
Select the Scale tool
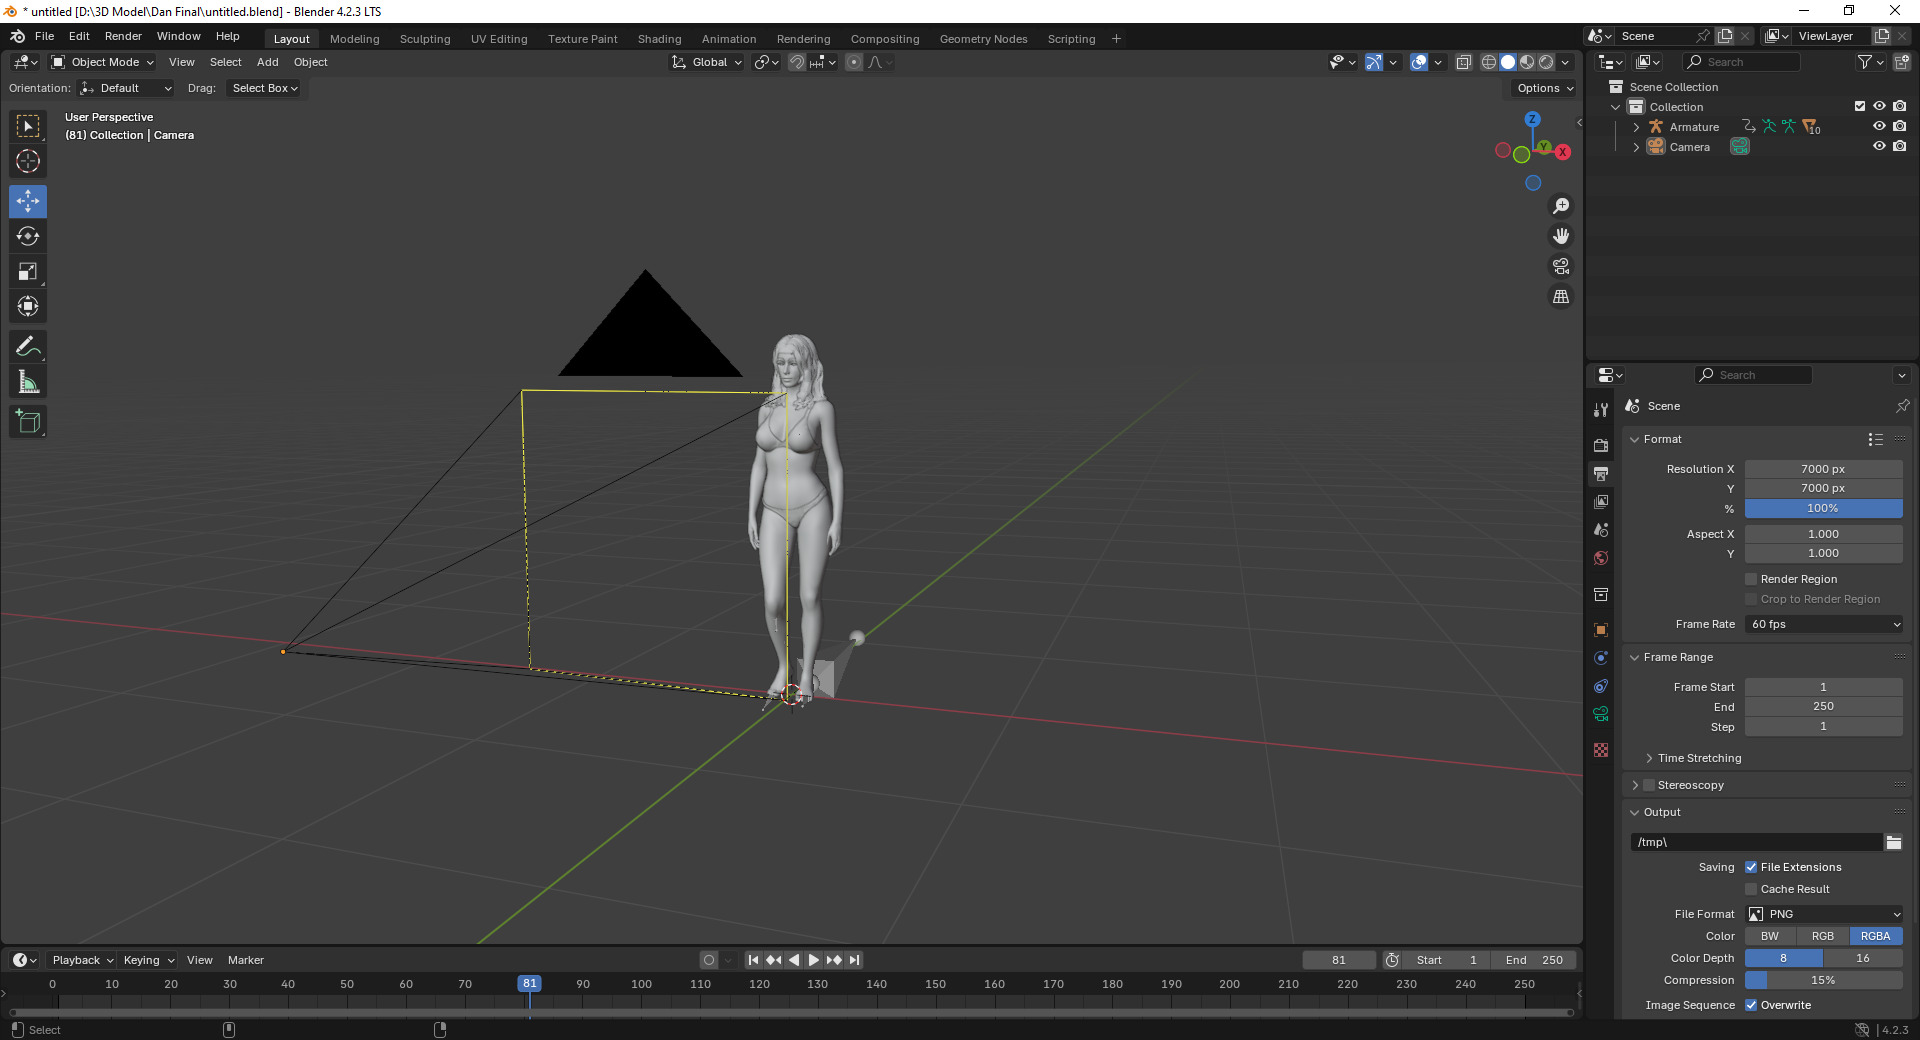(x=28, y=271)
